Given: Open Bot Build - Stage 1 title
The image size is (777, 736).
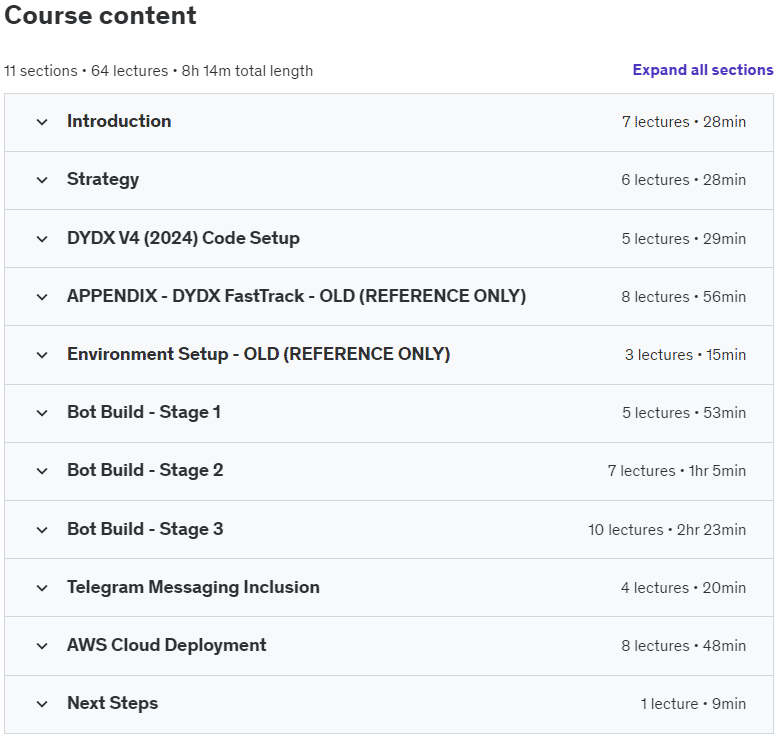Looking at the screenshot, I should (144, 412).
